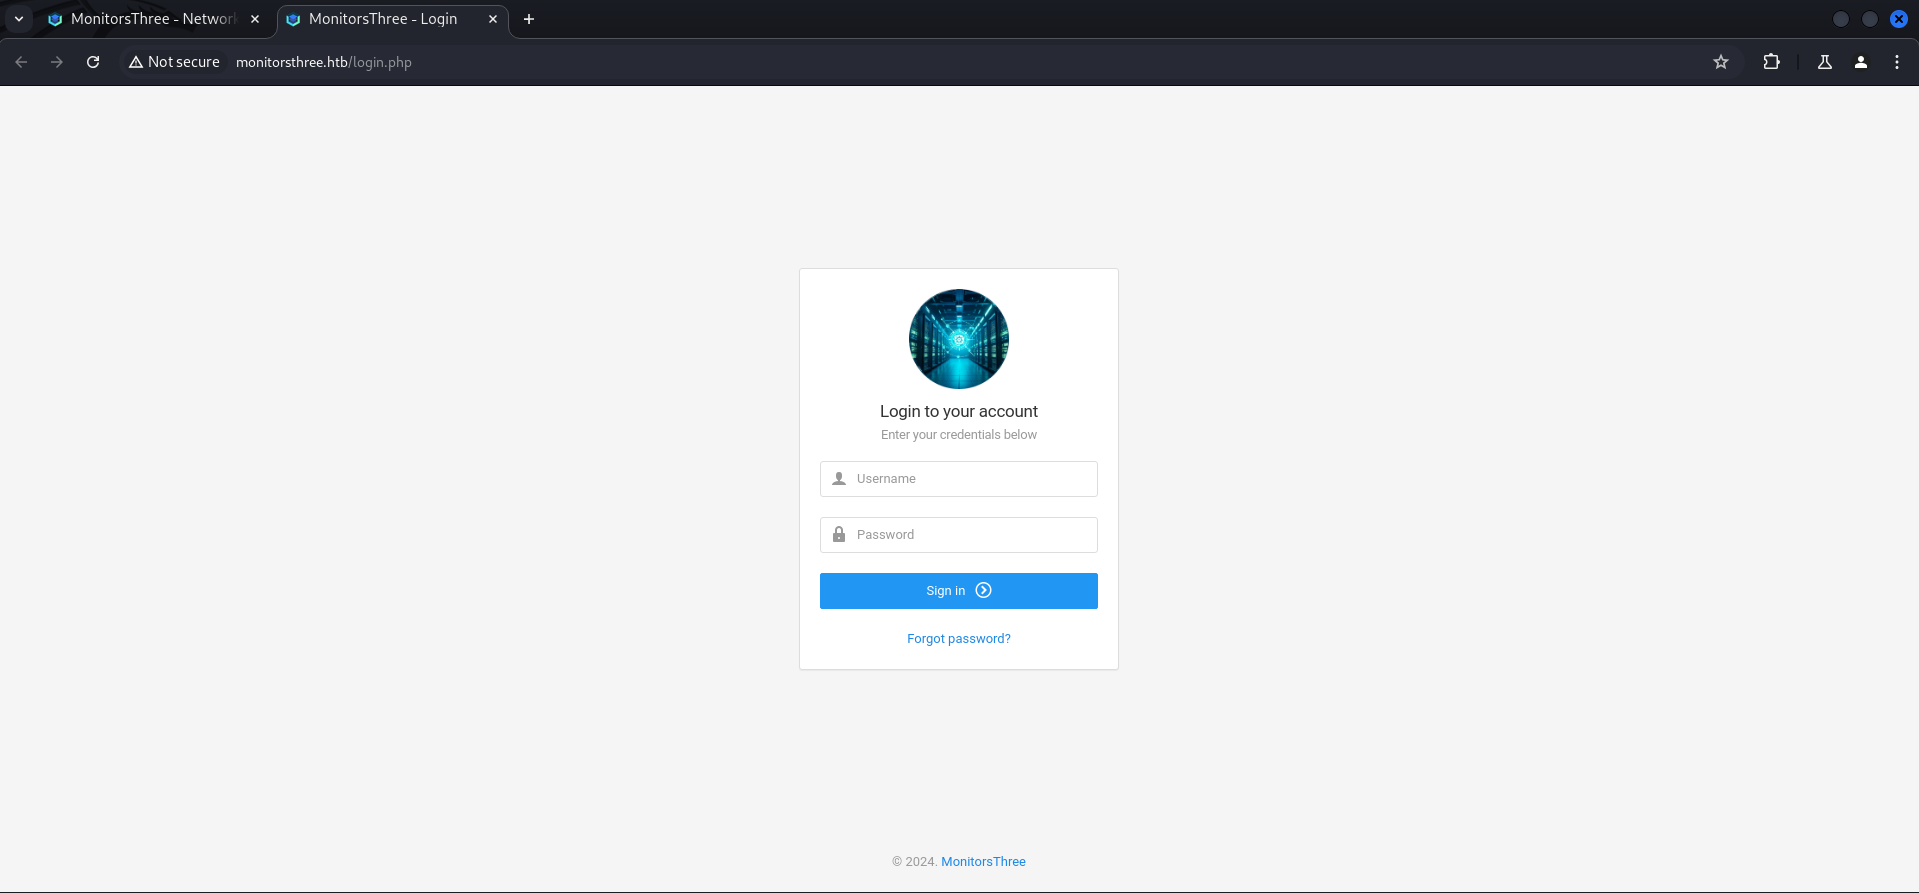Click the MonitorsThree footer link
The width and height of the screenshot is (1919, 893).
click(983, 862)
